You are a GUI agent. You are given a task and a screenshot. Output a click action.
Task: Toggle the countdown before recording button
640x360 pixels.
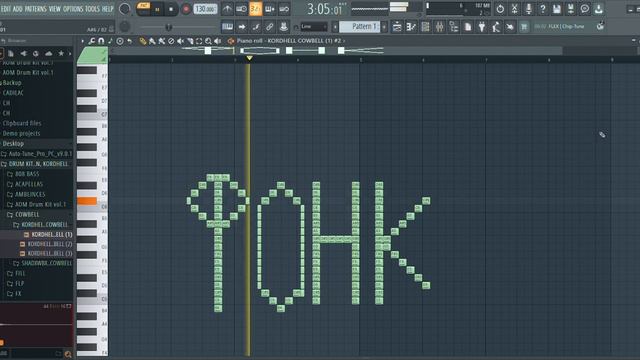[256, 9]
